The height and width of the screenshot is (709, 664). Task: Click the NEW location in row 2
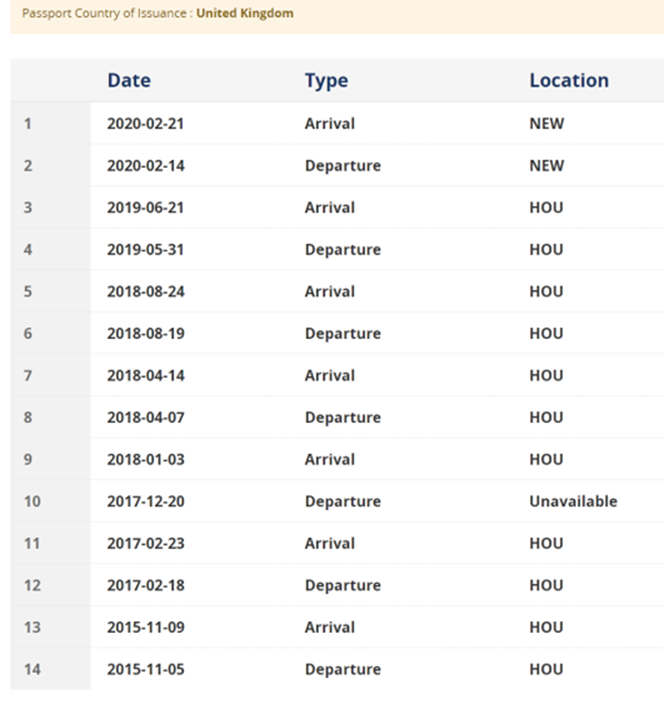(x=546, y=165)
